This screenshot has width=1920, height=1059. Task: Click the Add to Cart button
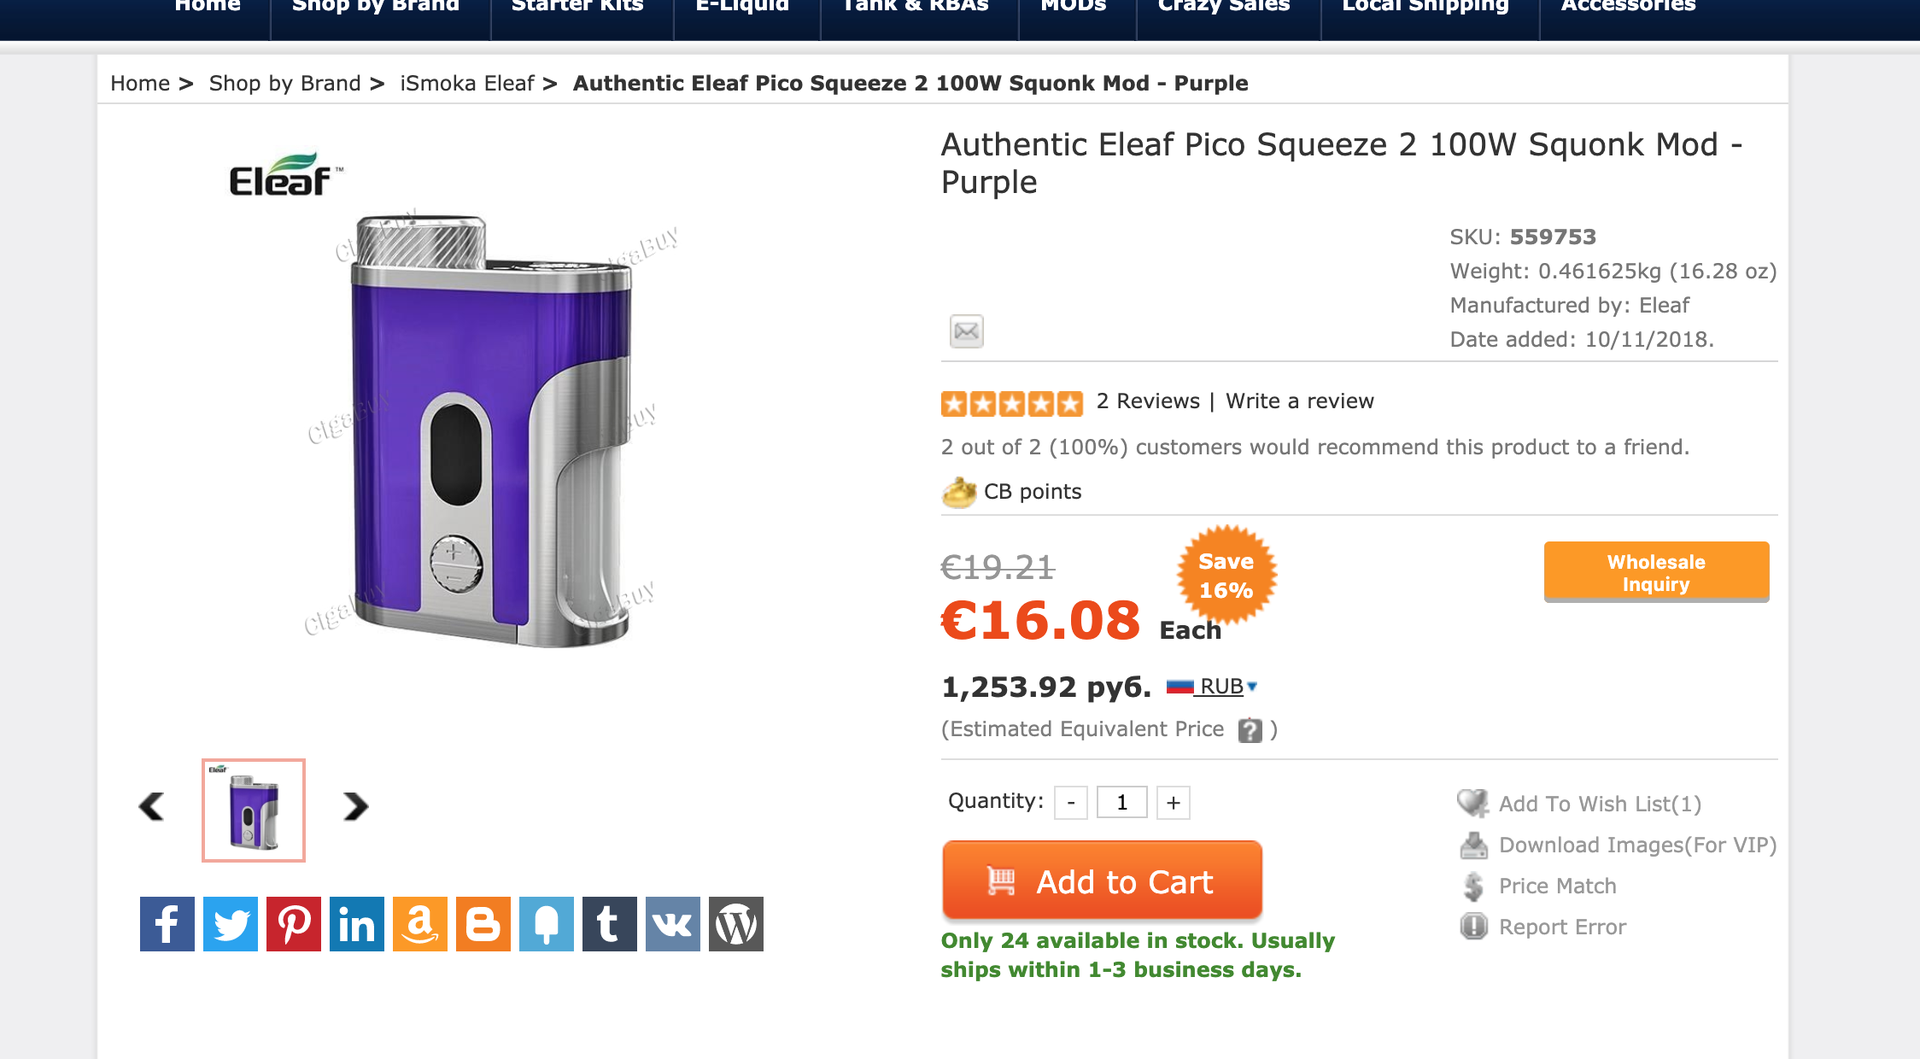(x=1101, y=881)
